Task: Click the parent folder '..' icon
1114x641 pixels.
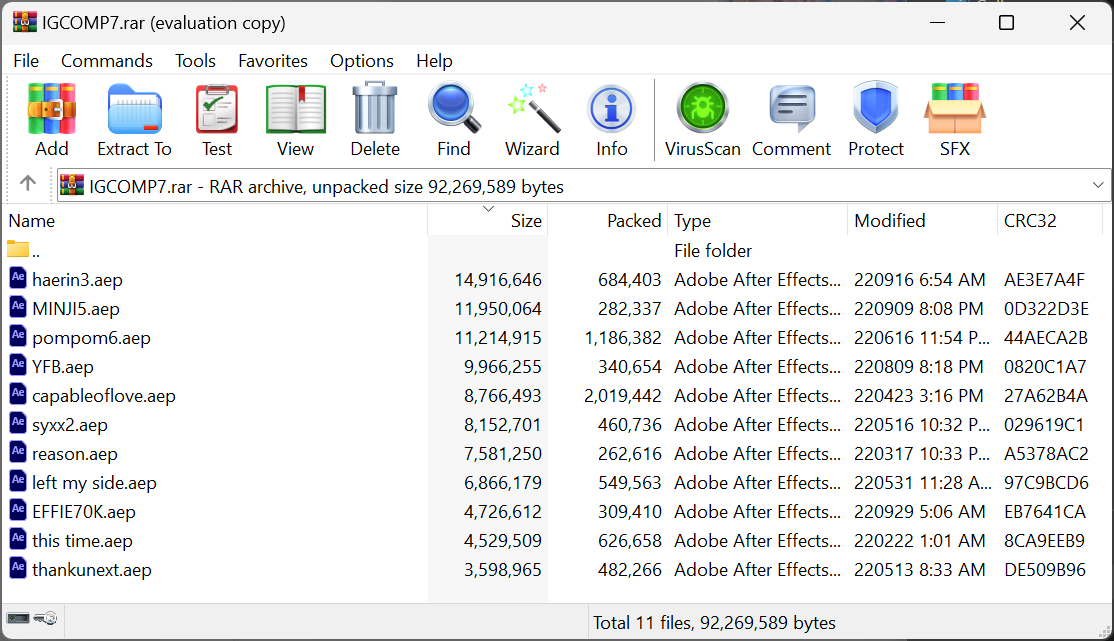Action: pos(18,249)
